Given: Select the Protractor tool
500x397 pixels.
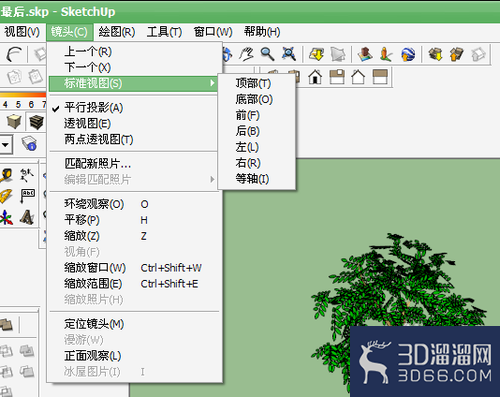Looking at the screenshot, I should point(6,196).
